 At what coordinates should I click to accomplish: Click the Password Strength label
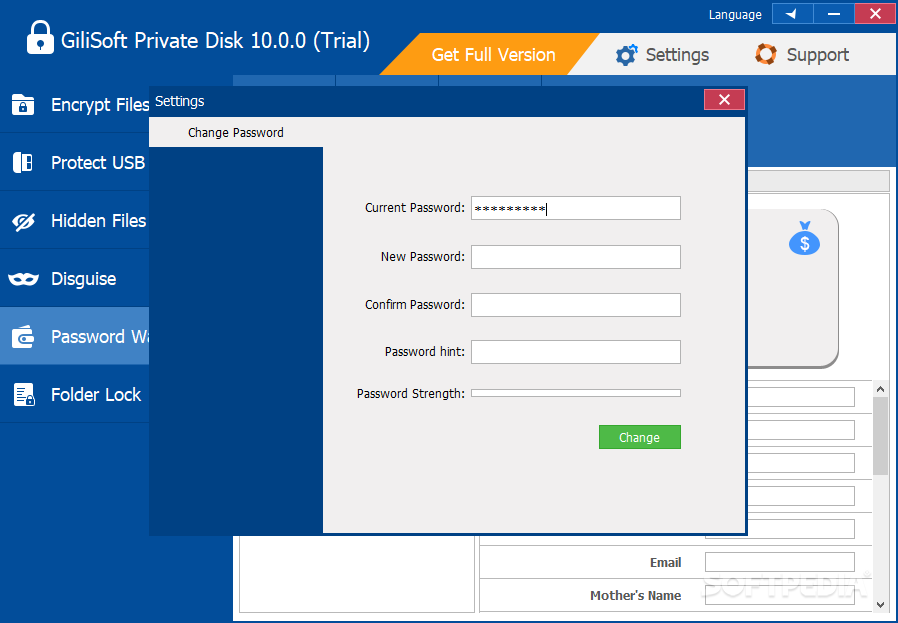411,394
